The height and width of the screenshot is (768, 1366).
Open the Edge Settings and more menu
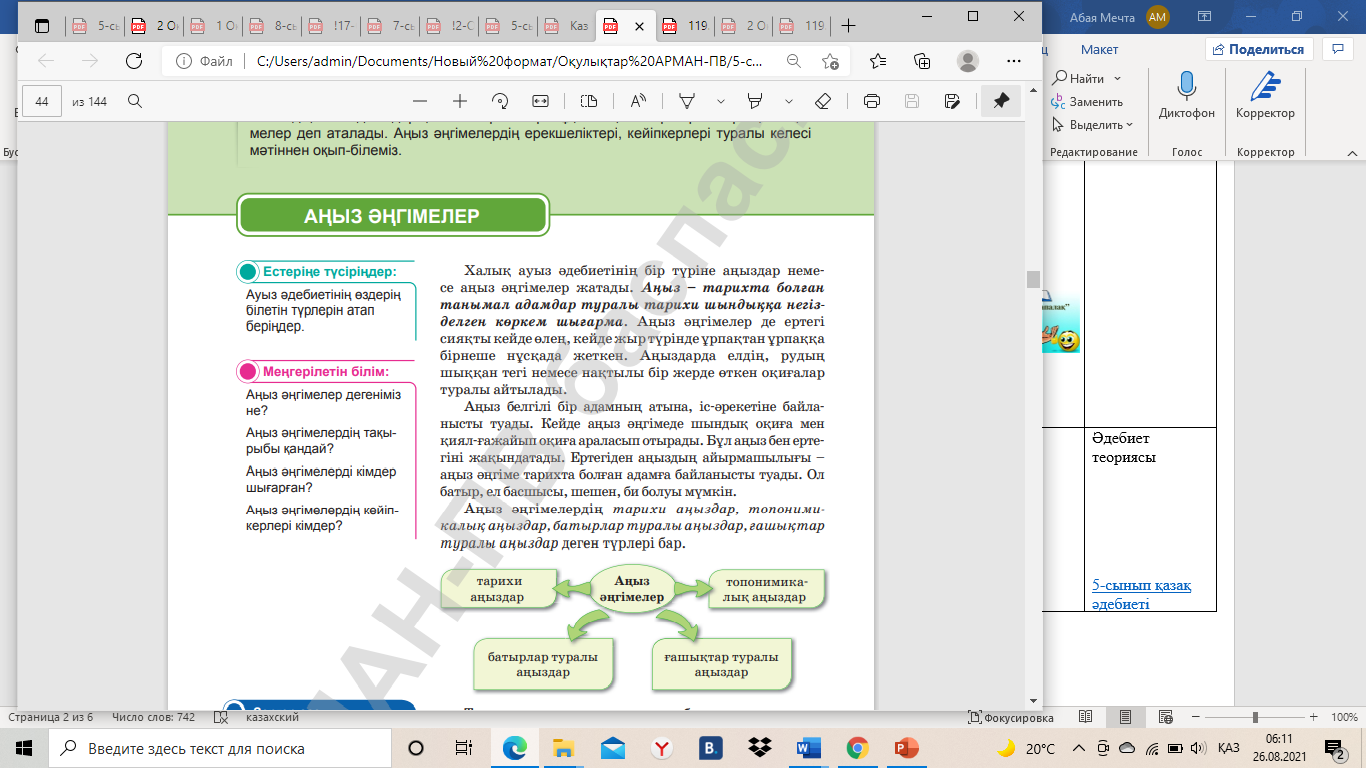[1014, 61]
